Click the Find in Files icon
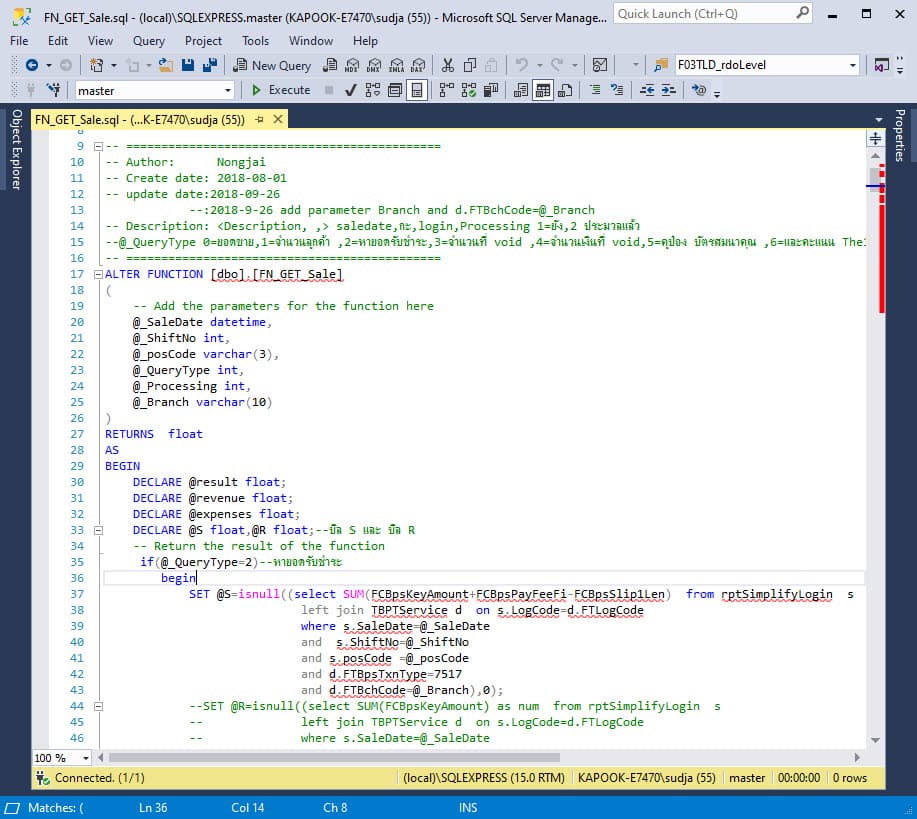This screenshot has width=917, height=819. point(660,66)
